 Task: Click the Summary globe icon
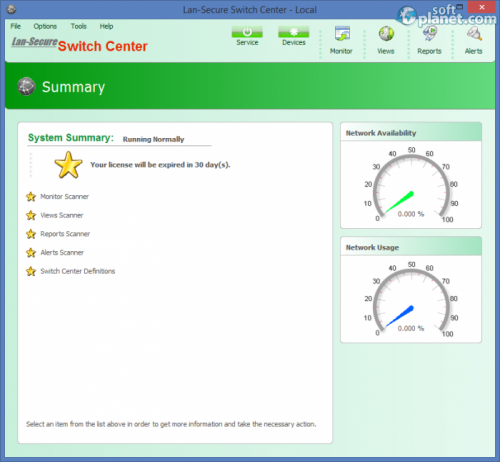[x=26, y=86]
